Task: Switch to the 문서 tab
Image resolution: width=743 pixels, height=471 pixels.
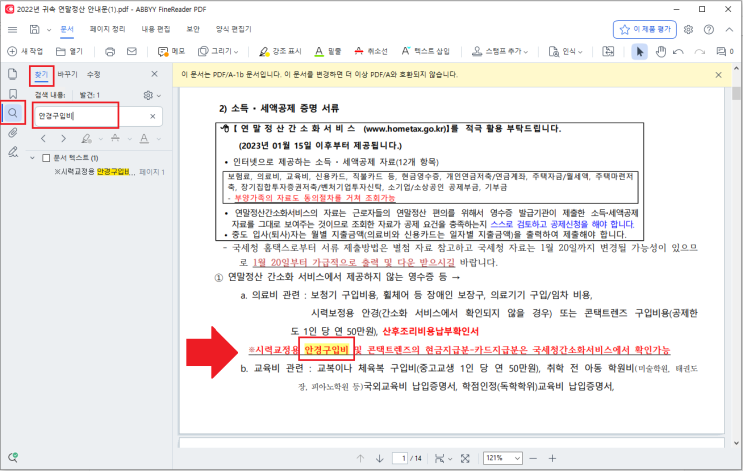Action: coord(67,29)
